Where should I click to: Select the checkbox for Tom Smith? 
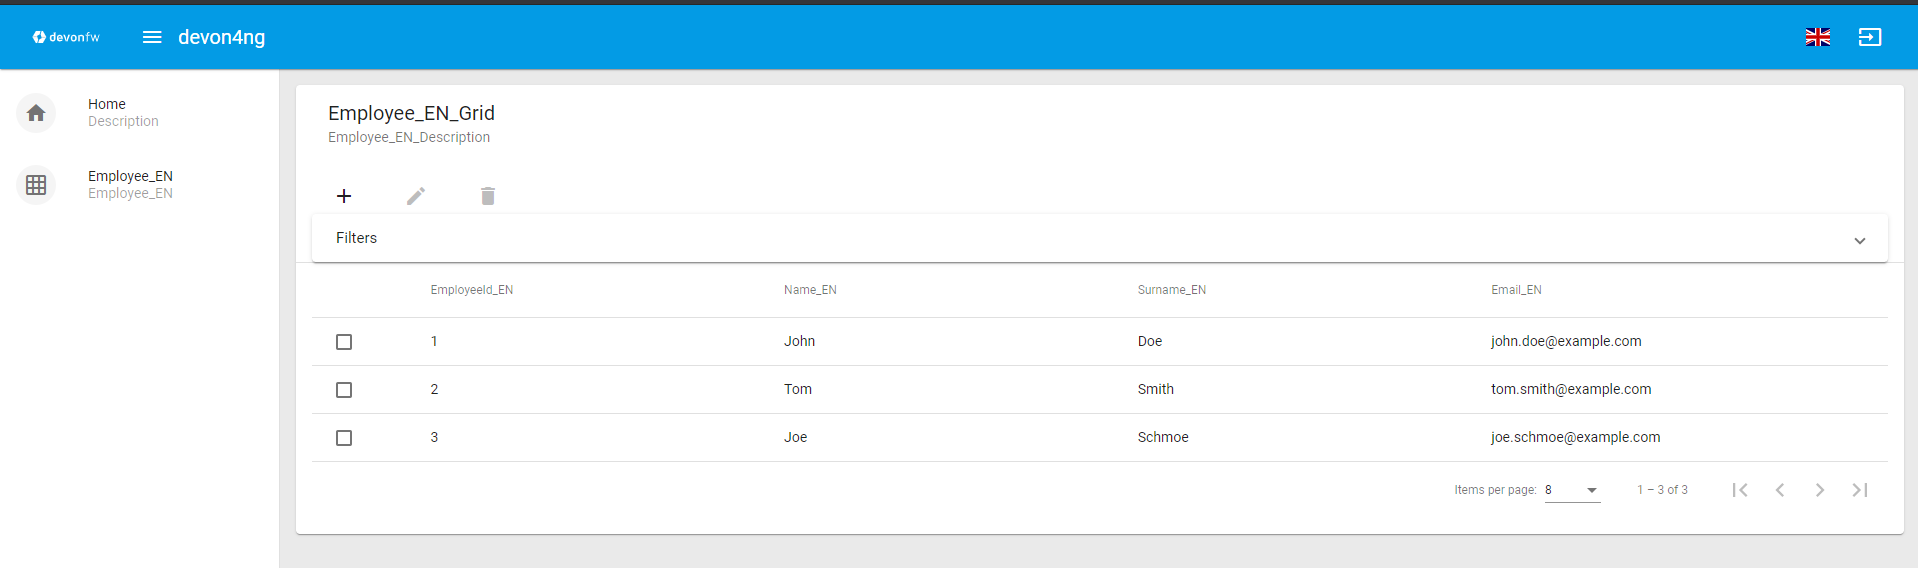pyautogui.click(x=344, y=390)
